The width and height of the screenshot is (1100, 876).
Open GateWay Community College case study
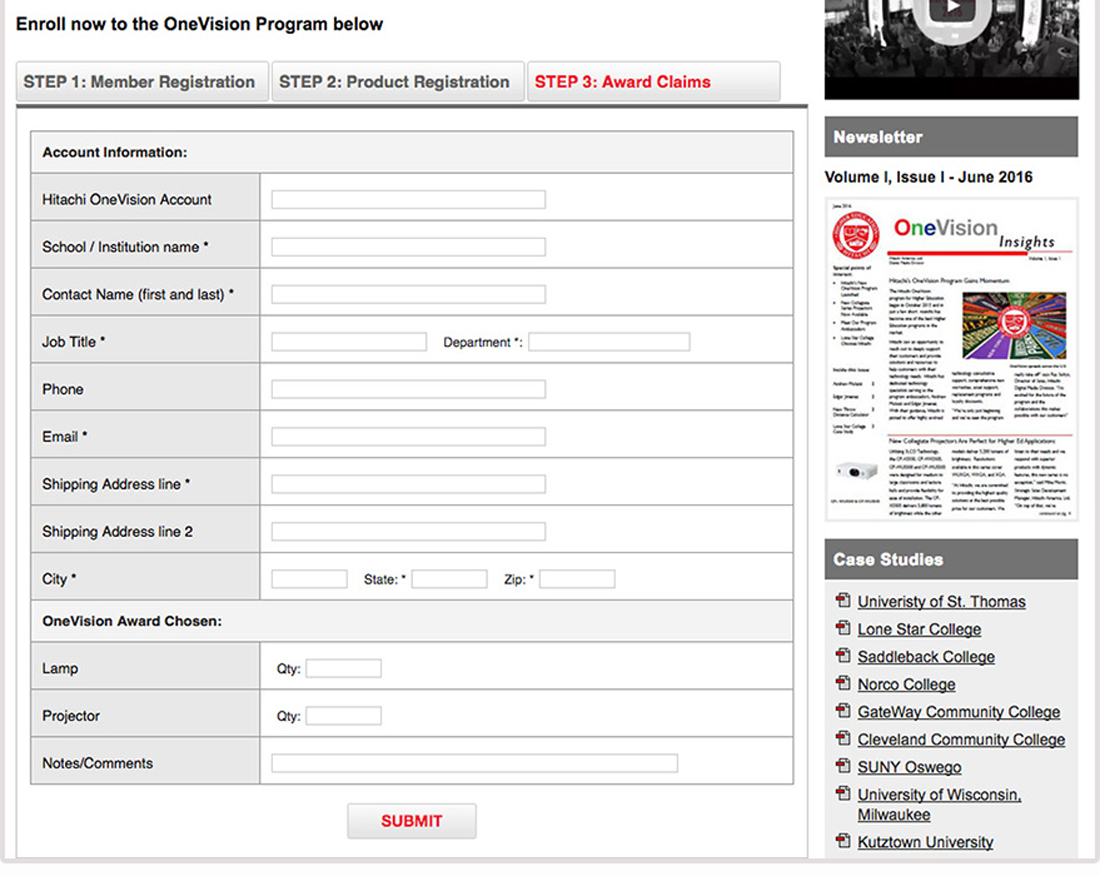tap(959, 712)
